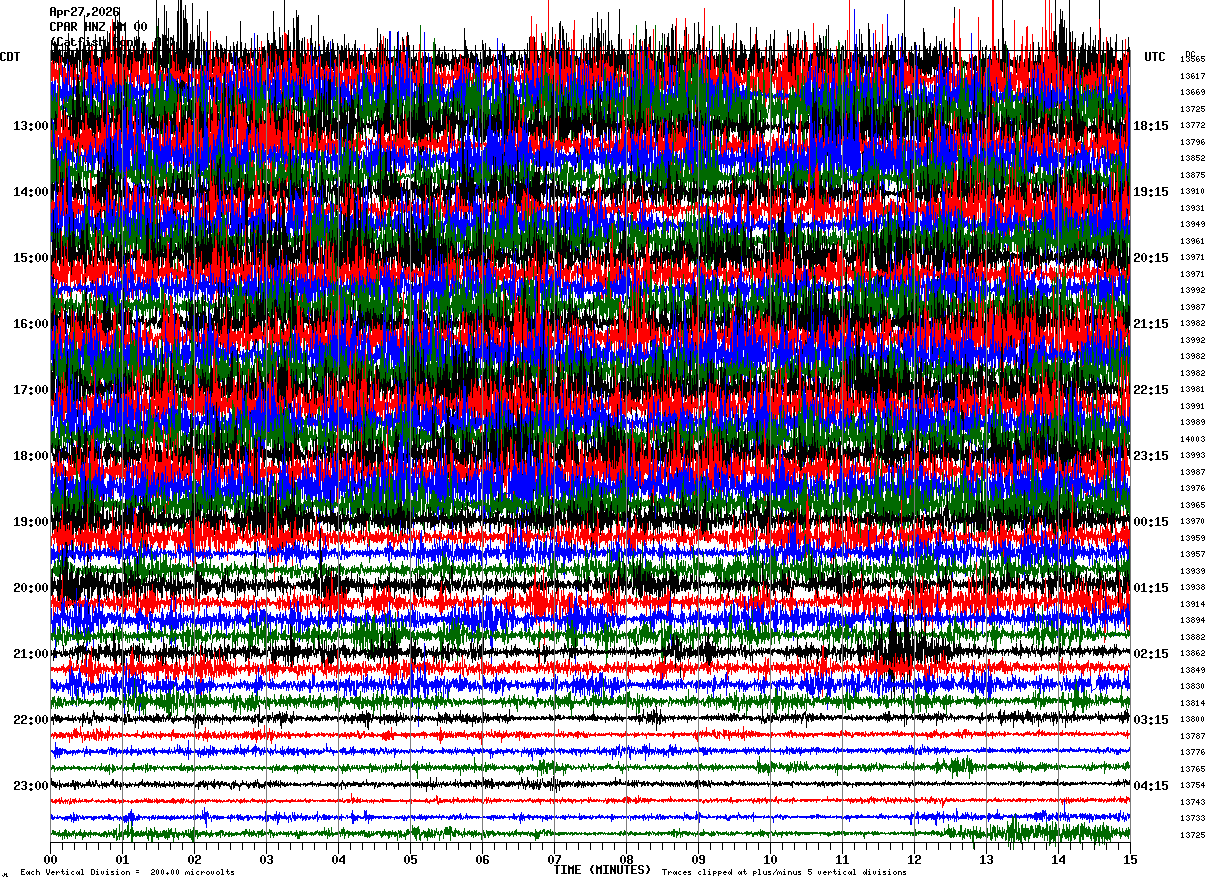Click the 00:15 UTC time label

coord(1151,522)
